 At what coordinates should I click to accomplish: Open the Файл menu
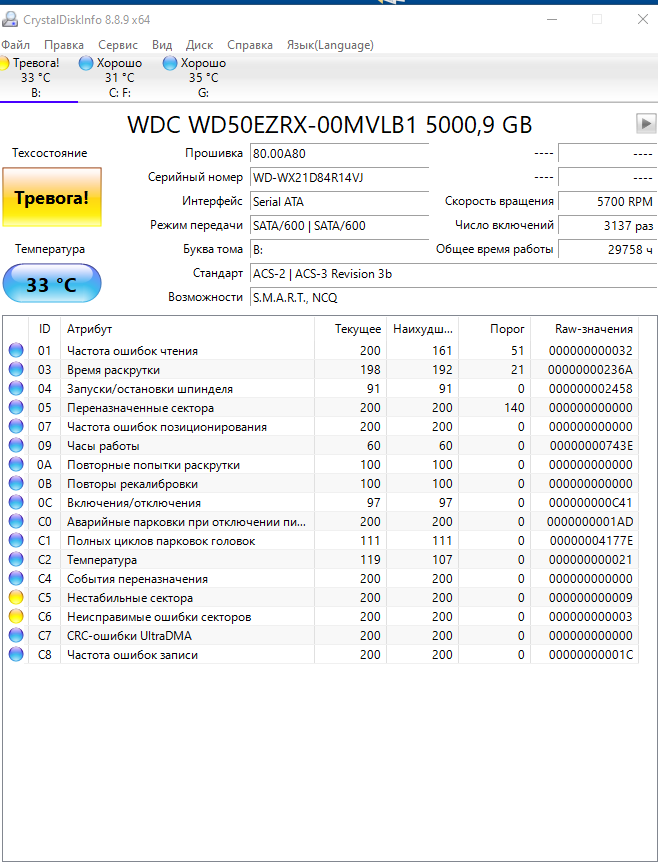(x=15, y=45)
